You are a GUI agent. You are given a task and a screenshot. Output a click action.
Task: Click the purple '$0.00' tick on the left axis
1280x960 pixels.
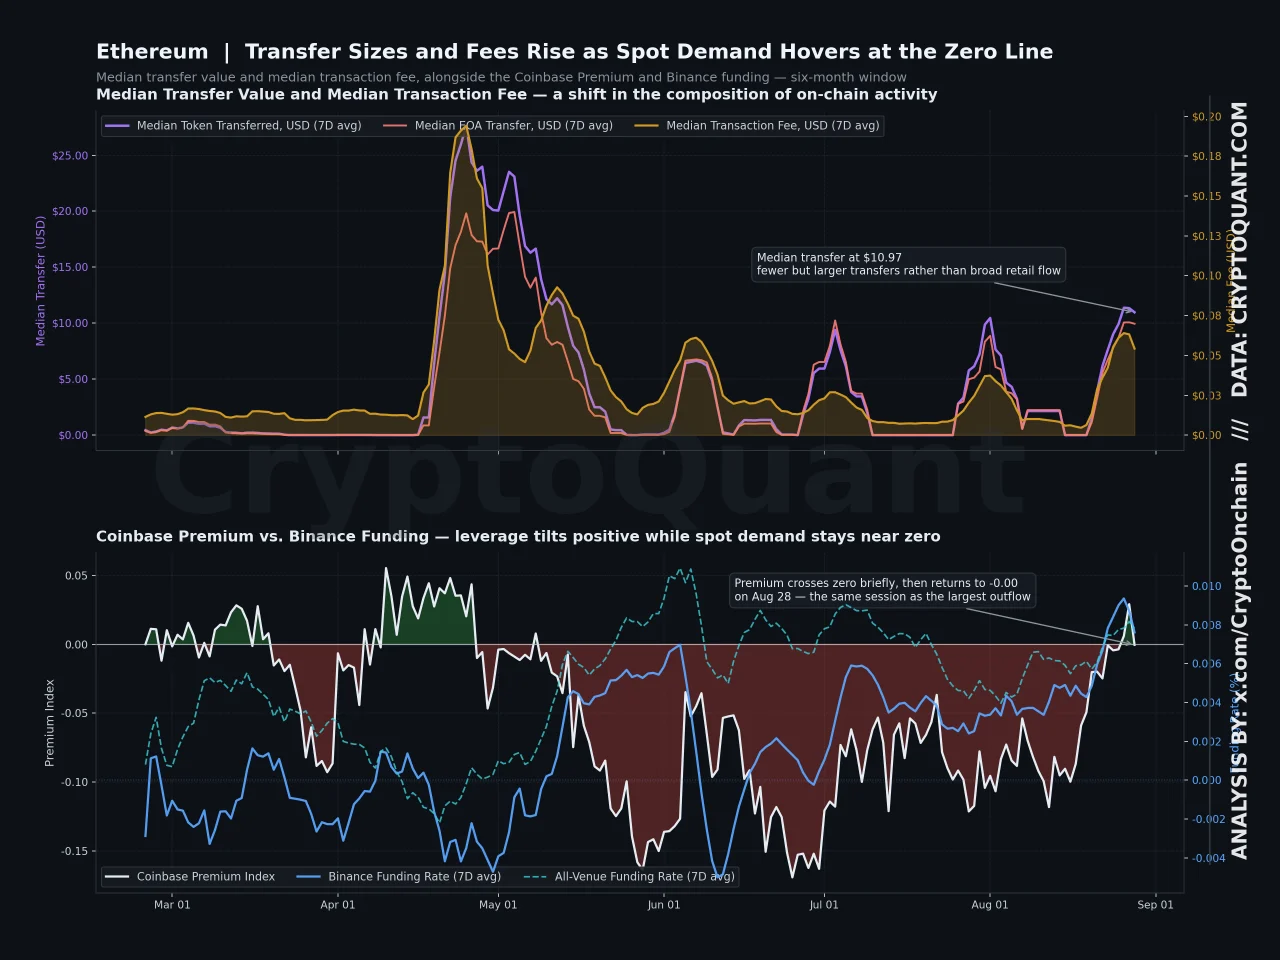(x=72, y=436)
